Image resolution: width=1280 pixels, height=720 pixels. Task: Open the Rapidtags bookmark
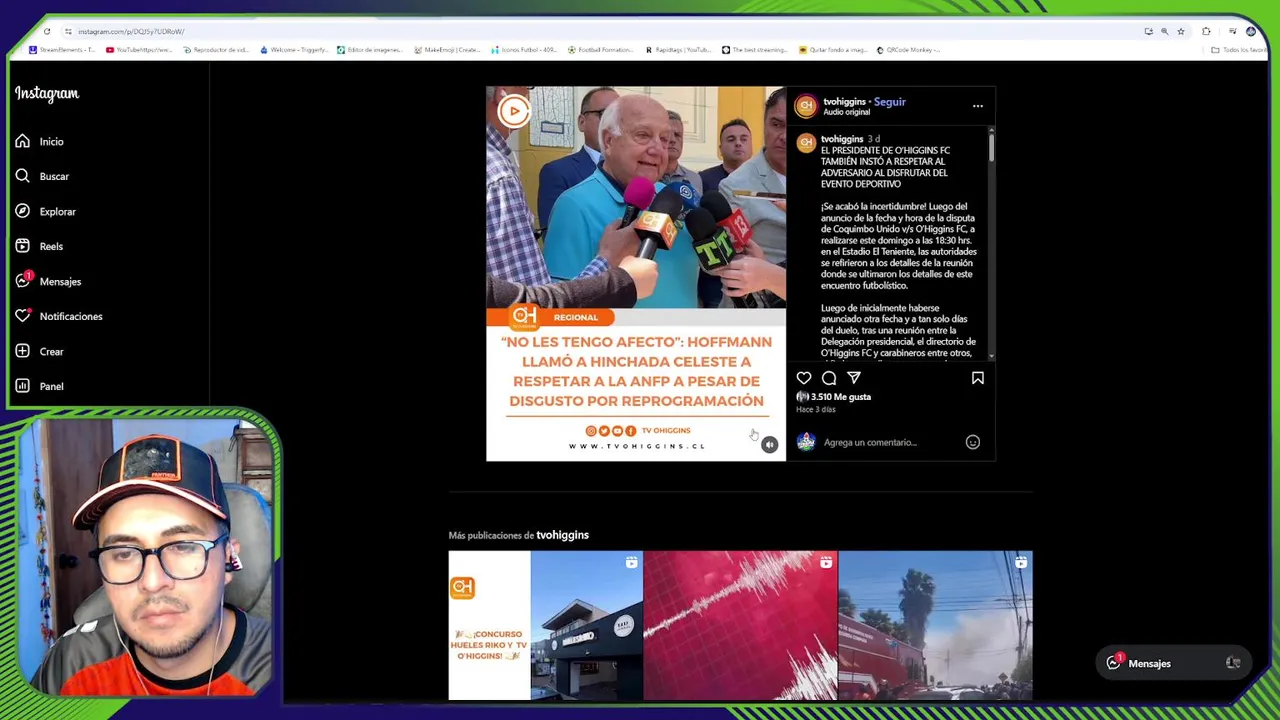point(678,50)
